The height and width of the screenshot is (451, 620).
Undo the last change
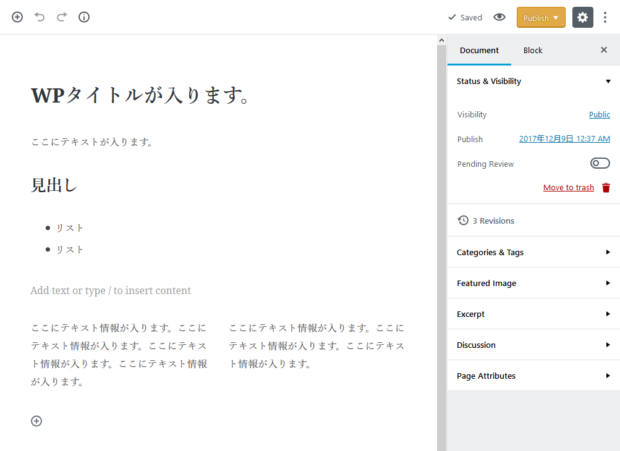(x=40, y=17)
